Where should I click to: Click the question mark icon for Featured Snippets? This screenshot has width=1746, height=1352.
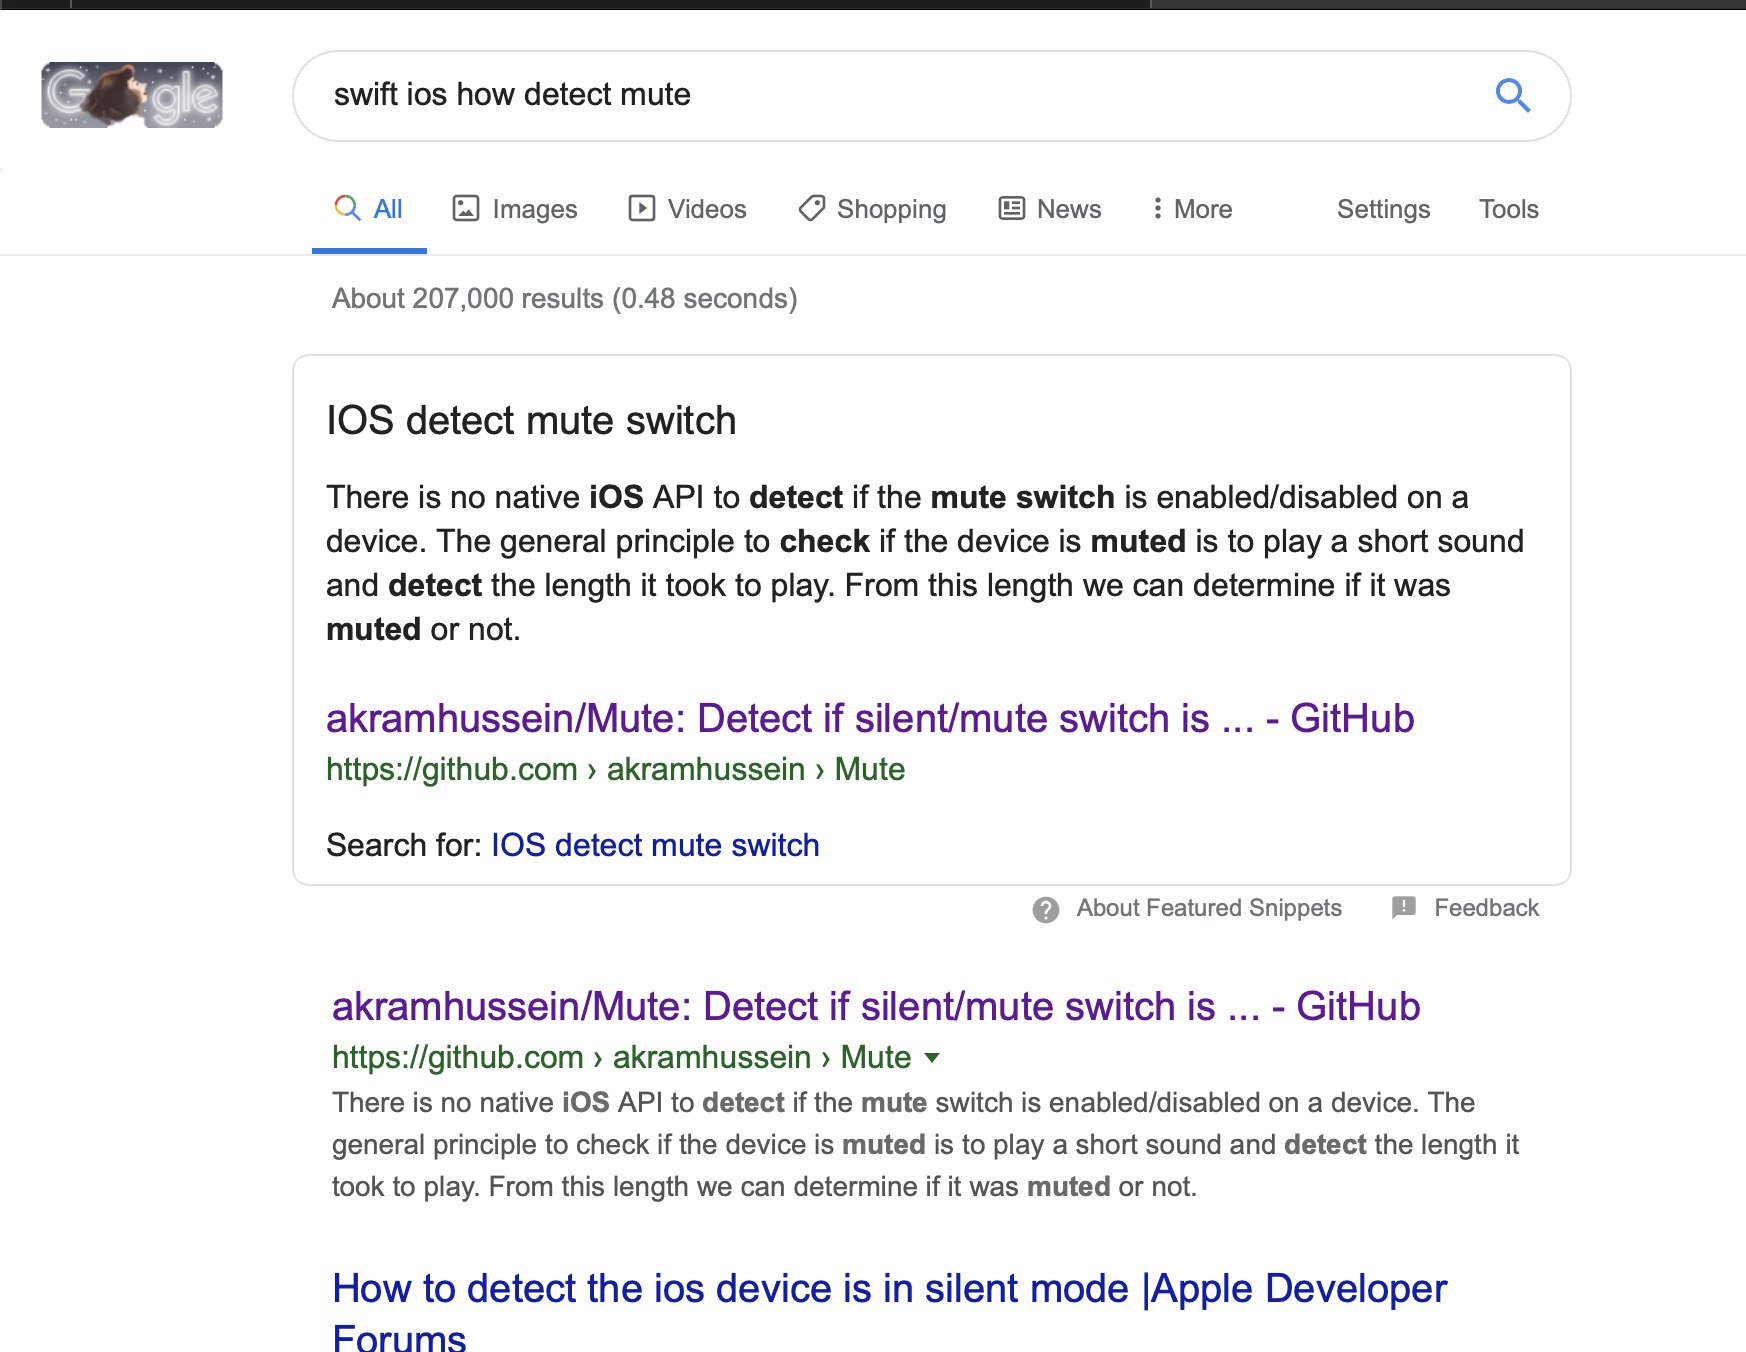point(1046,909)
